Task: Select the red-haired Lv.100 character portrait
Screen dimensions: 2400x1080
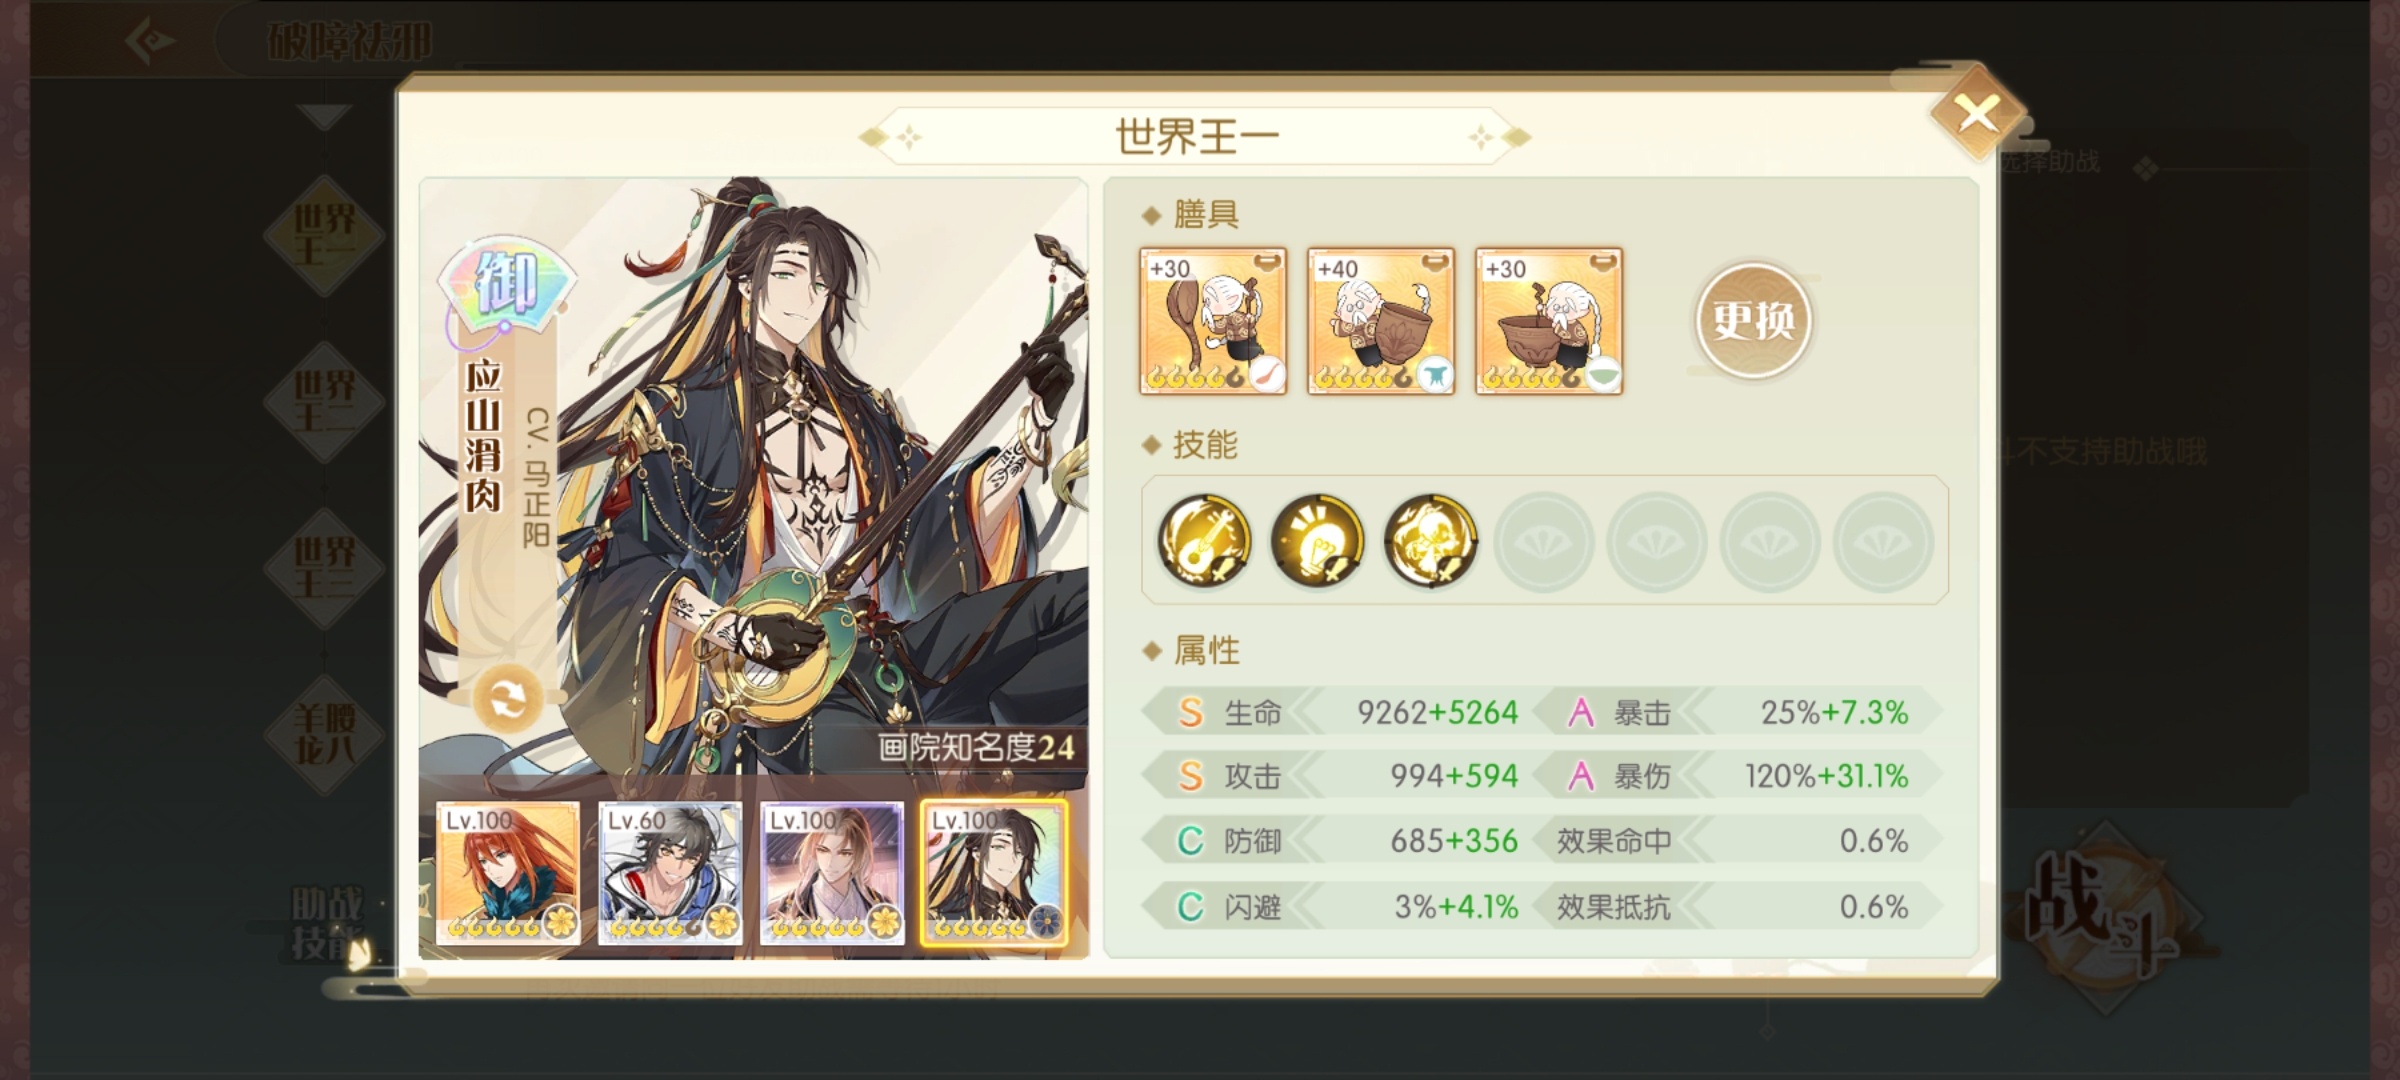Action: pos(508,873)
